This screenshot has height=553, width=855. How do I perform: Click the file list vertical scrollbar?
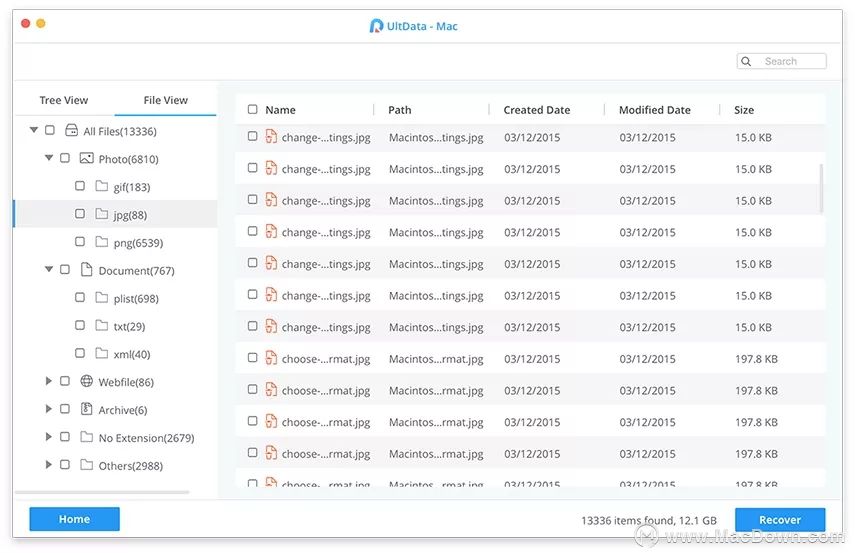click(x=821, y=188)
